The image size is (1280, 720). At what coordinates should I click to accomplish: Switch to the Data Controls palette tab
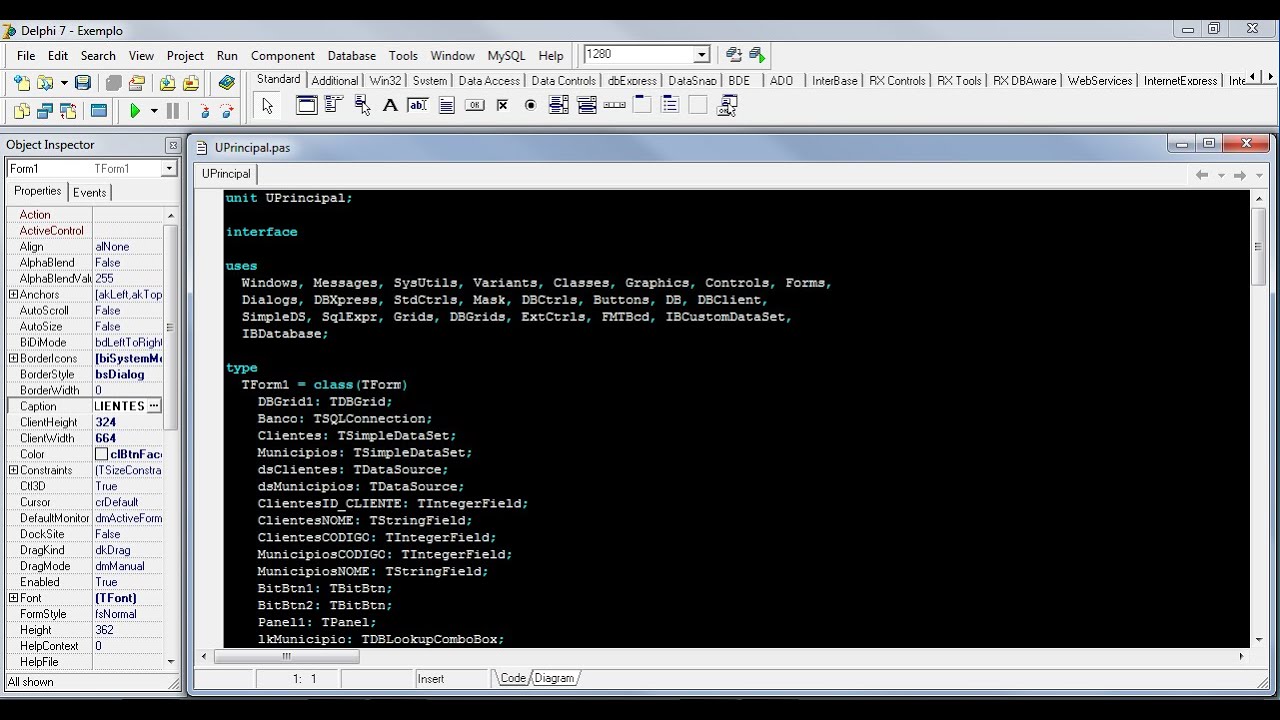[563, 81]
